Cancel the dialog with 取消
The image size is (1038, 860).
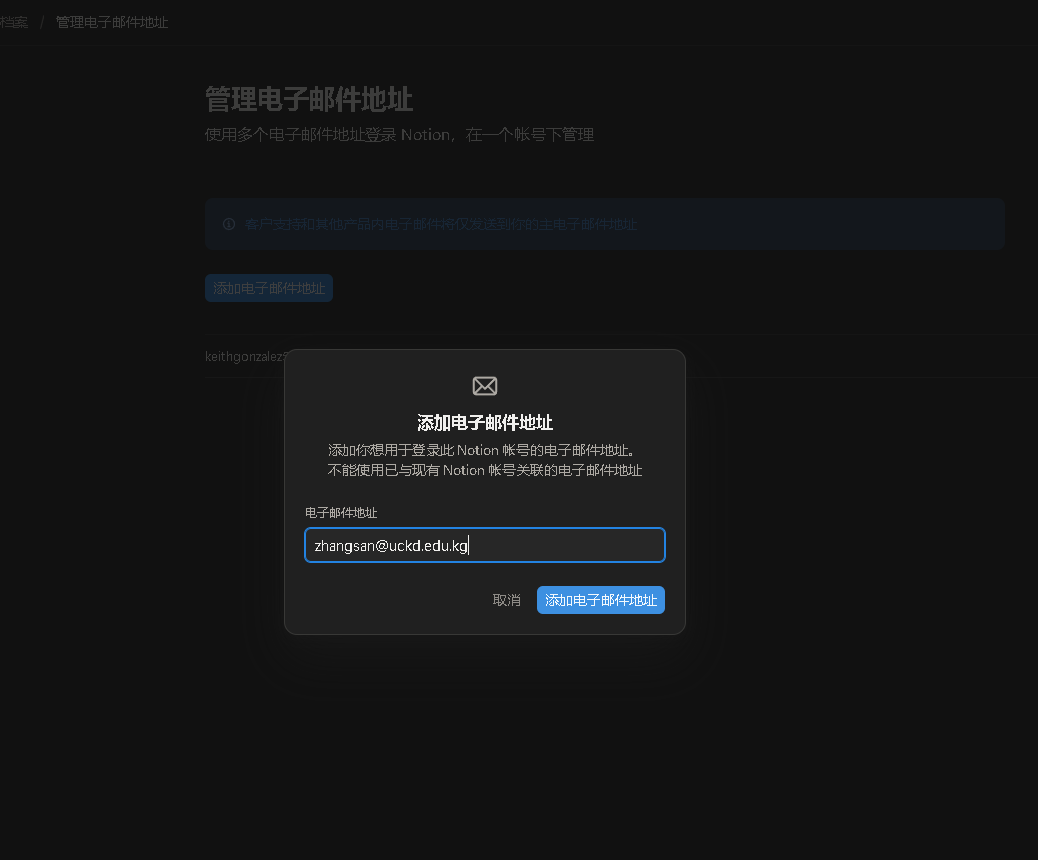click(506, 600)
